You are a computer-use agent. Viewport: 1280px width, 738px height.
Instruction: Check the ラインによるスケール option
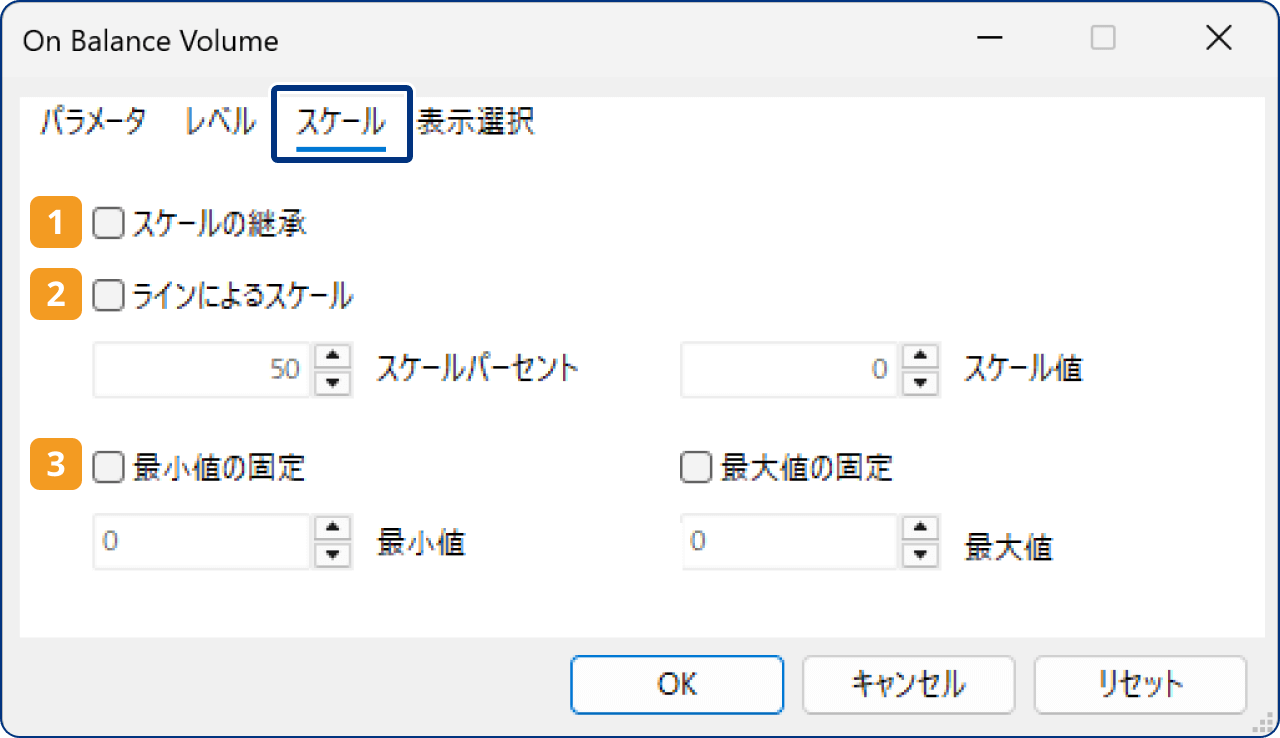106,295
